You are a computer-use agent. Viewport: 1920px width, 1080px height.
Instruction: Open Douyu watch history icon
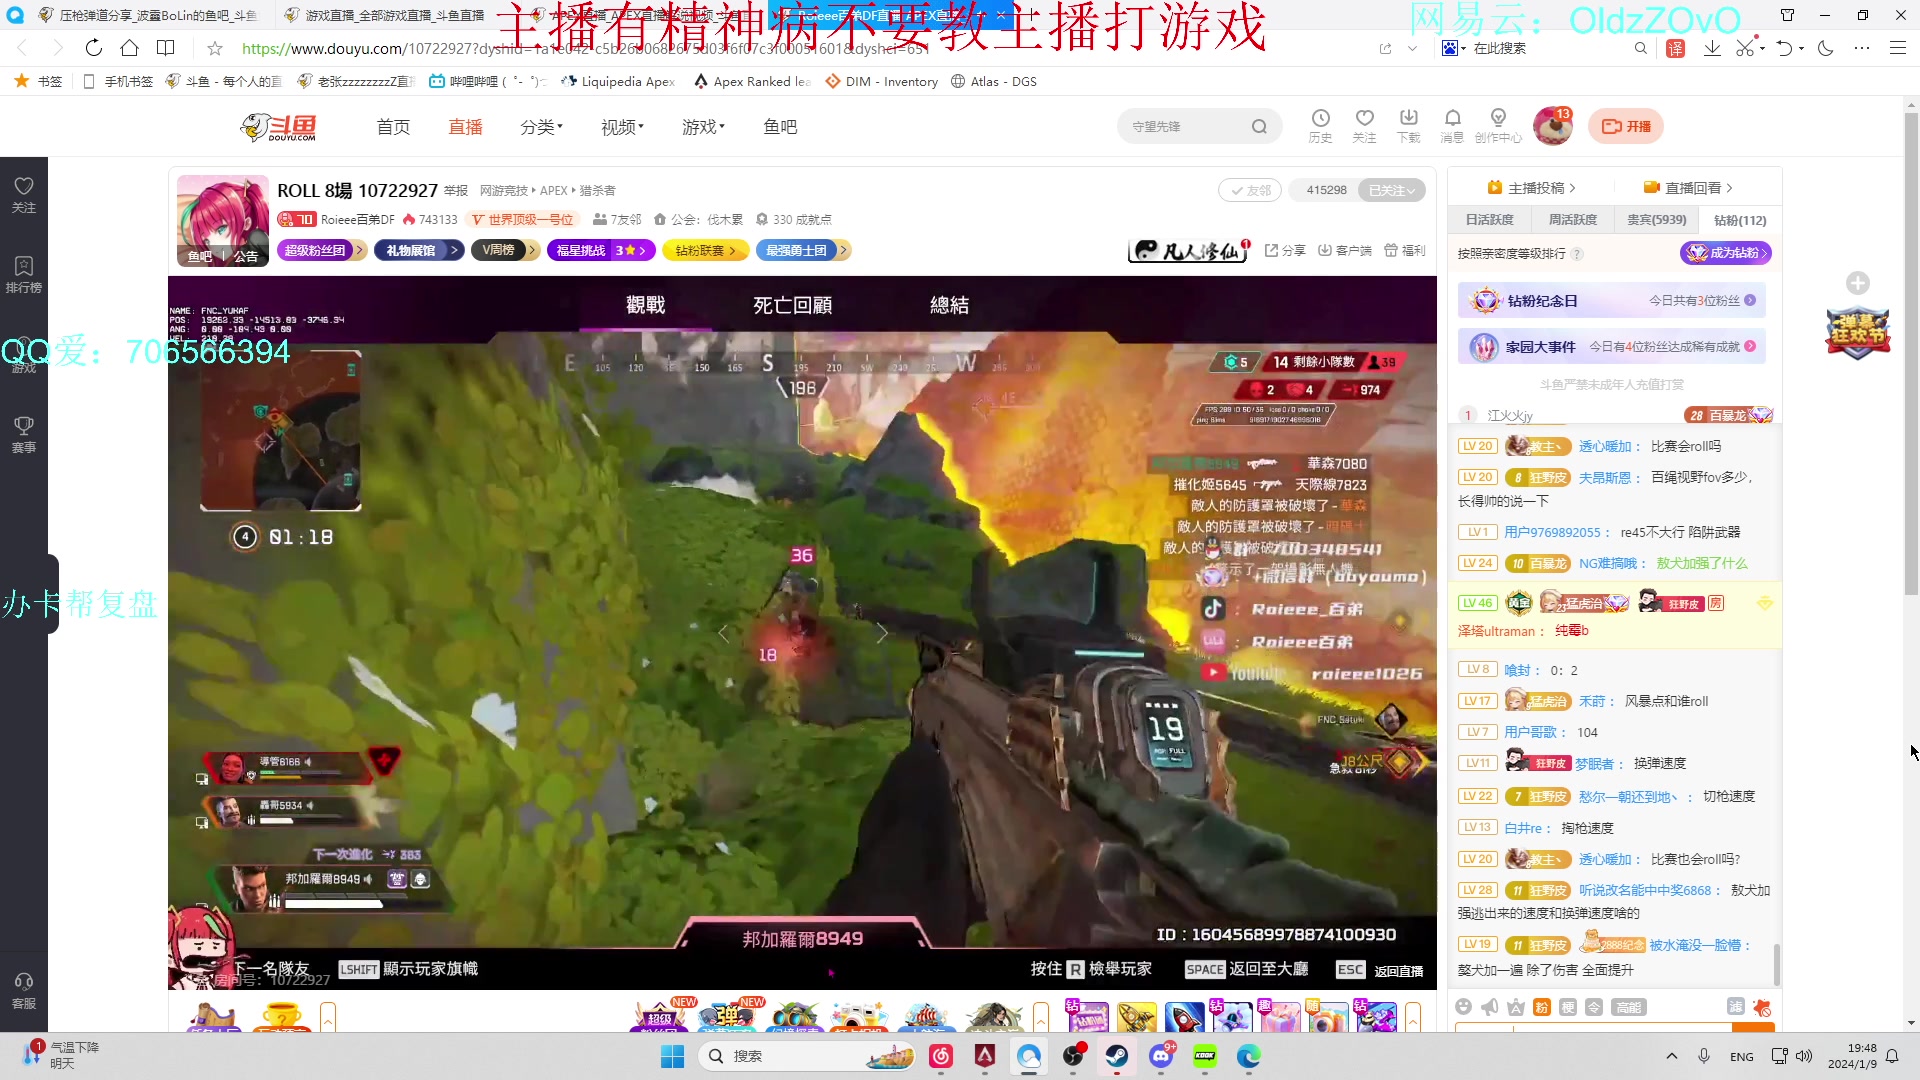[1320, 126]
